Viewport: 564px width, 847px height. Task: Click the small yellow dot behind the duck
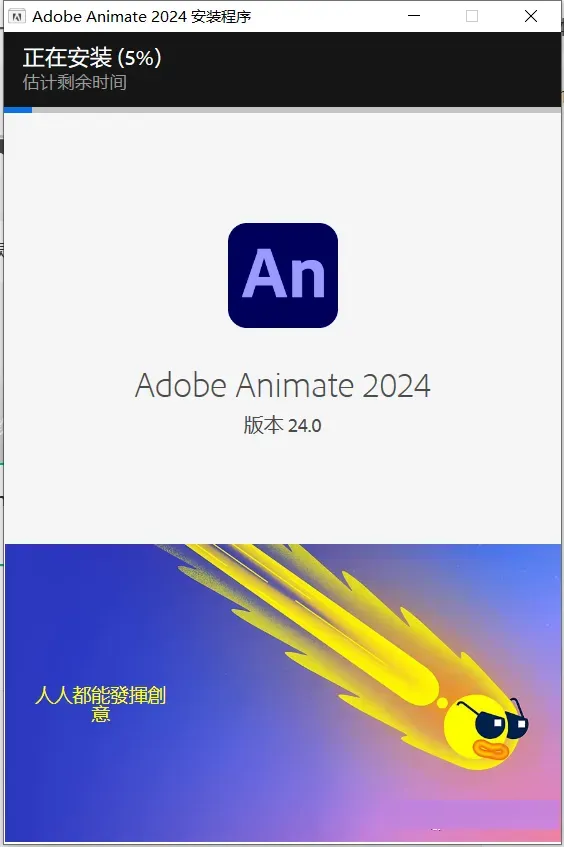[442, 703]
